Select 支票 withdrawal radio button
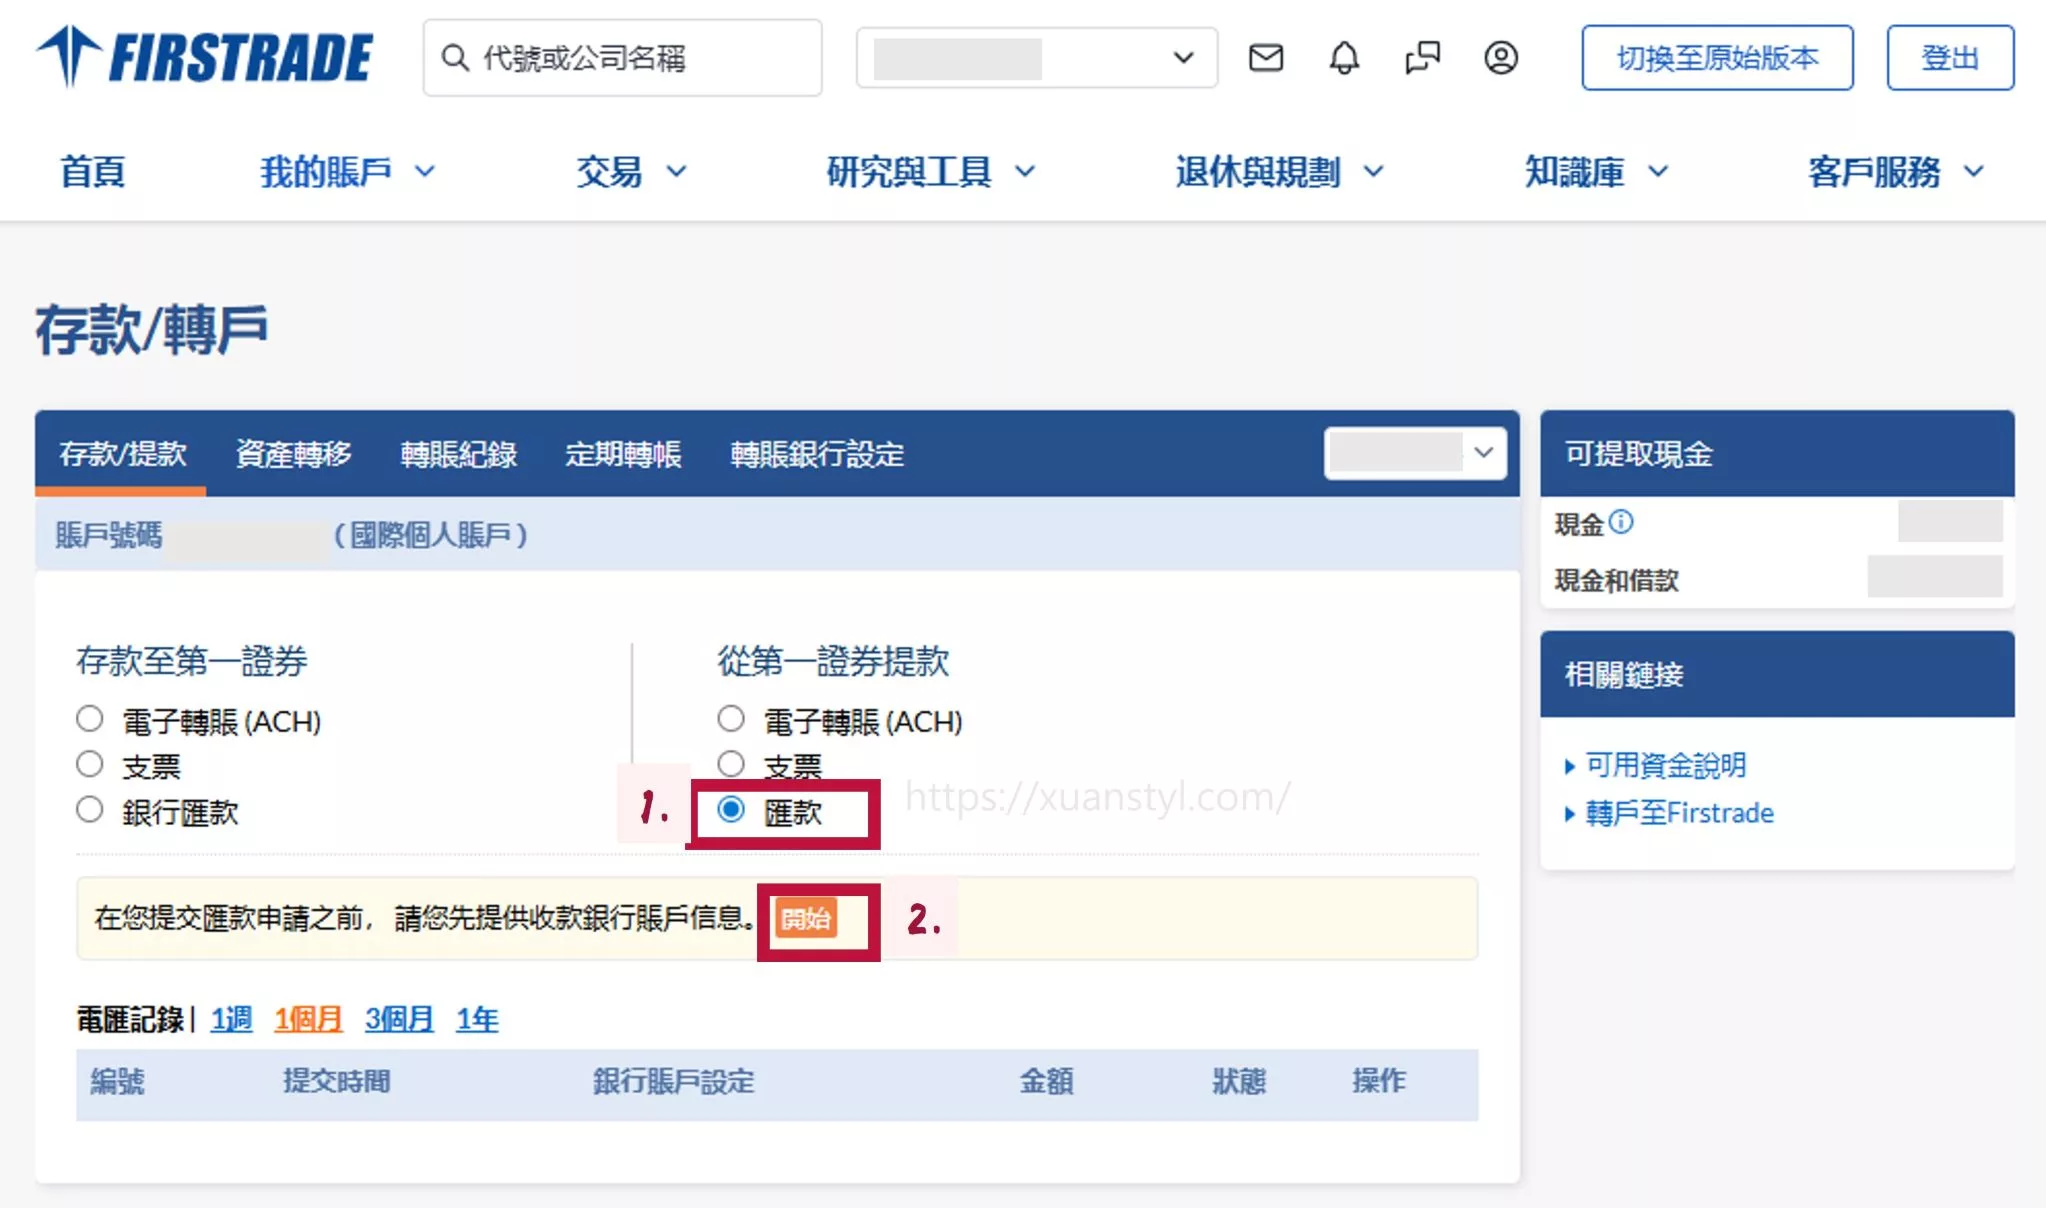The width and height of the screenshot is (2046, 1208). click(x=731, y=765)
